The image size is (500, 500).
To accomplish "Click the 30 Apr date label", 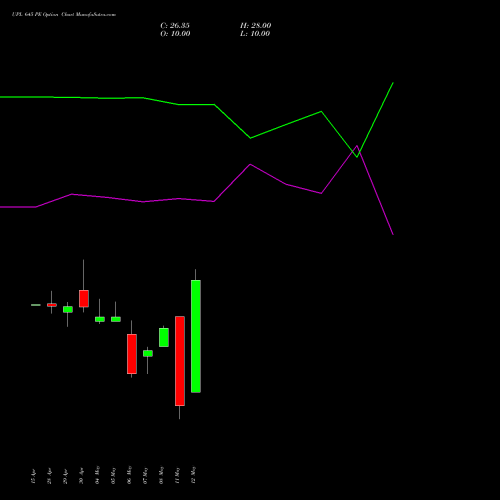I will coord(81,476).
